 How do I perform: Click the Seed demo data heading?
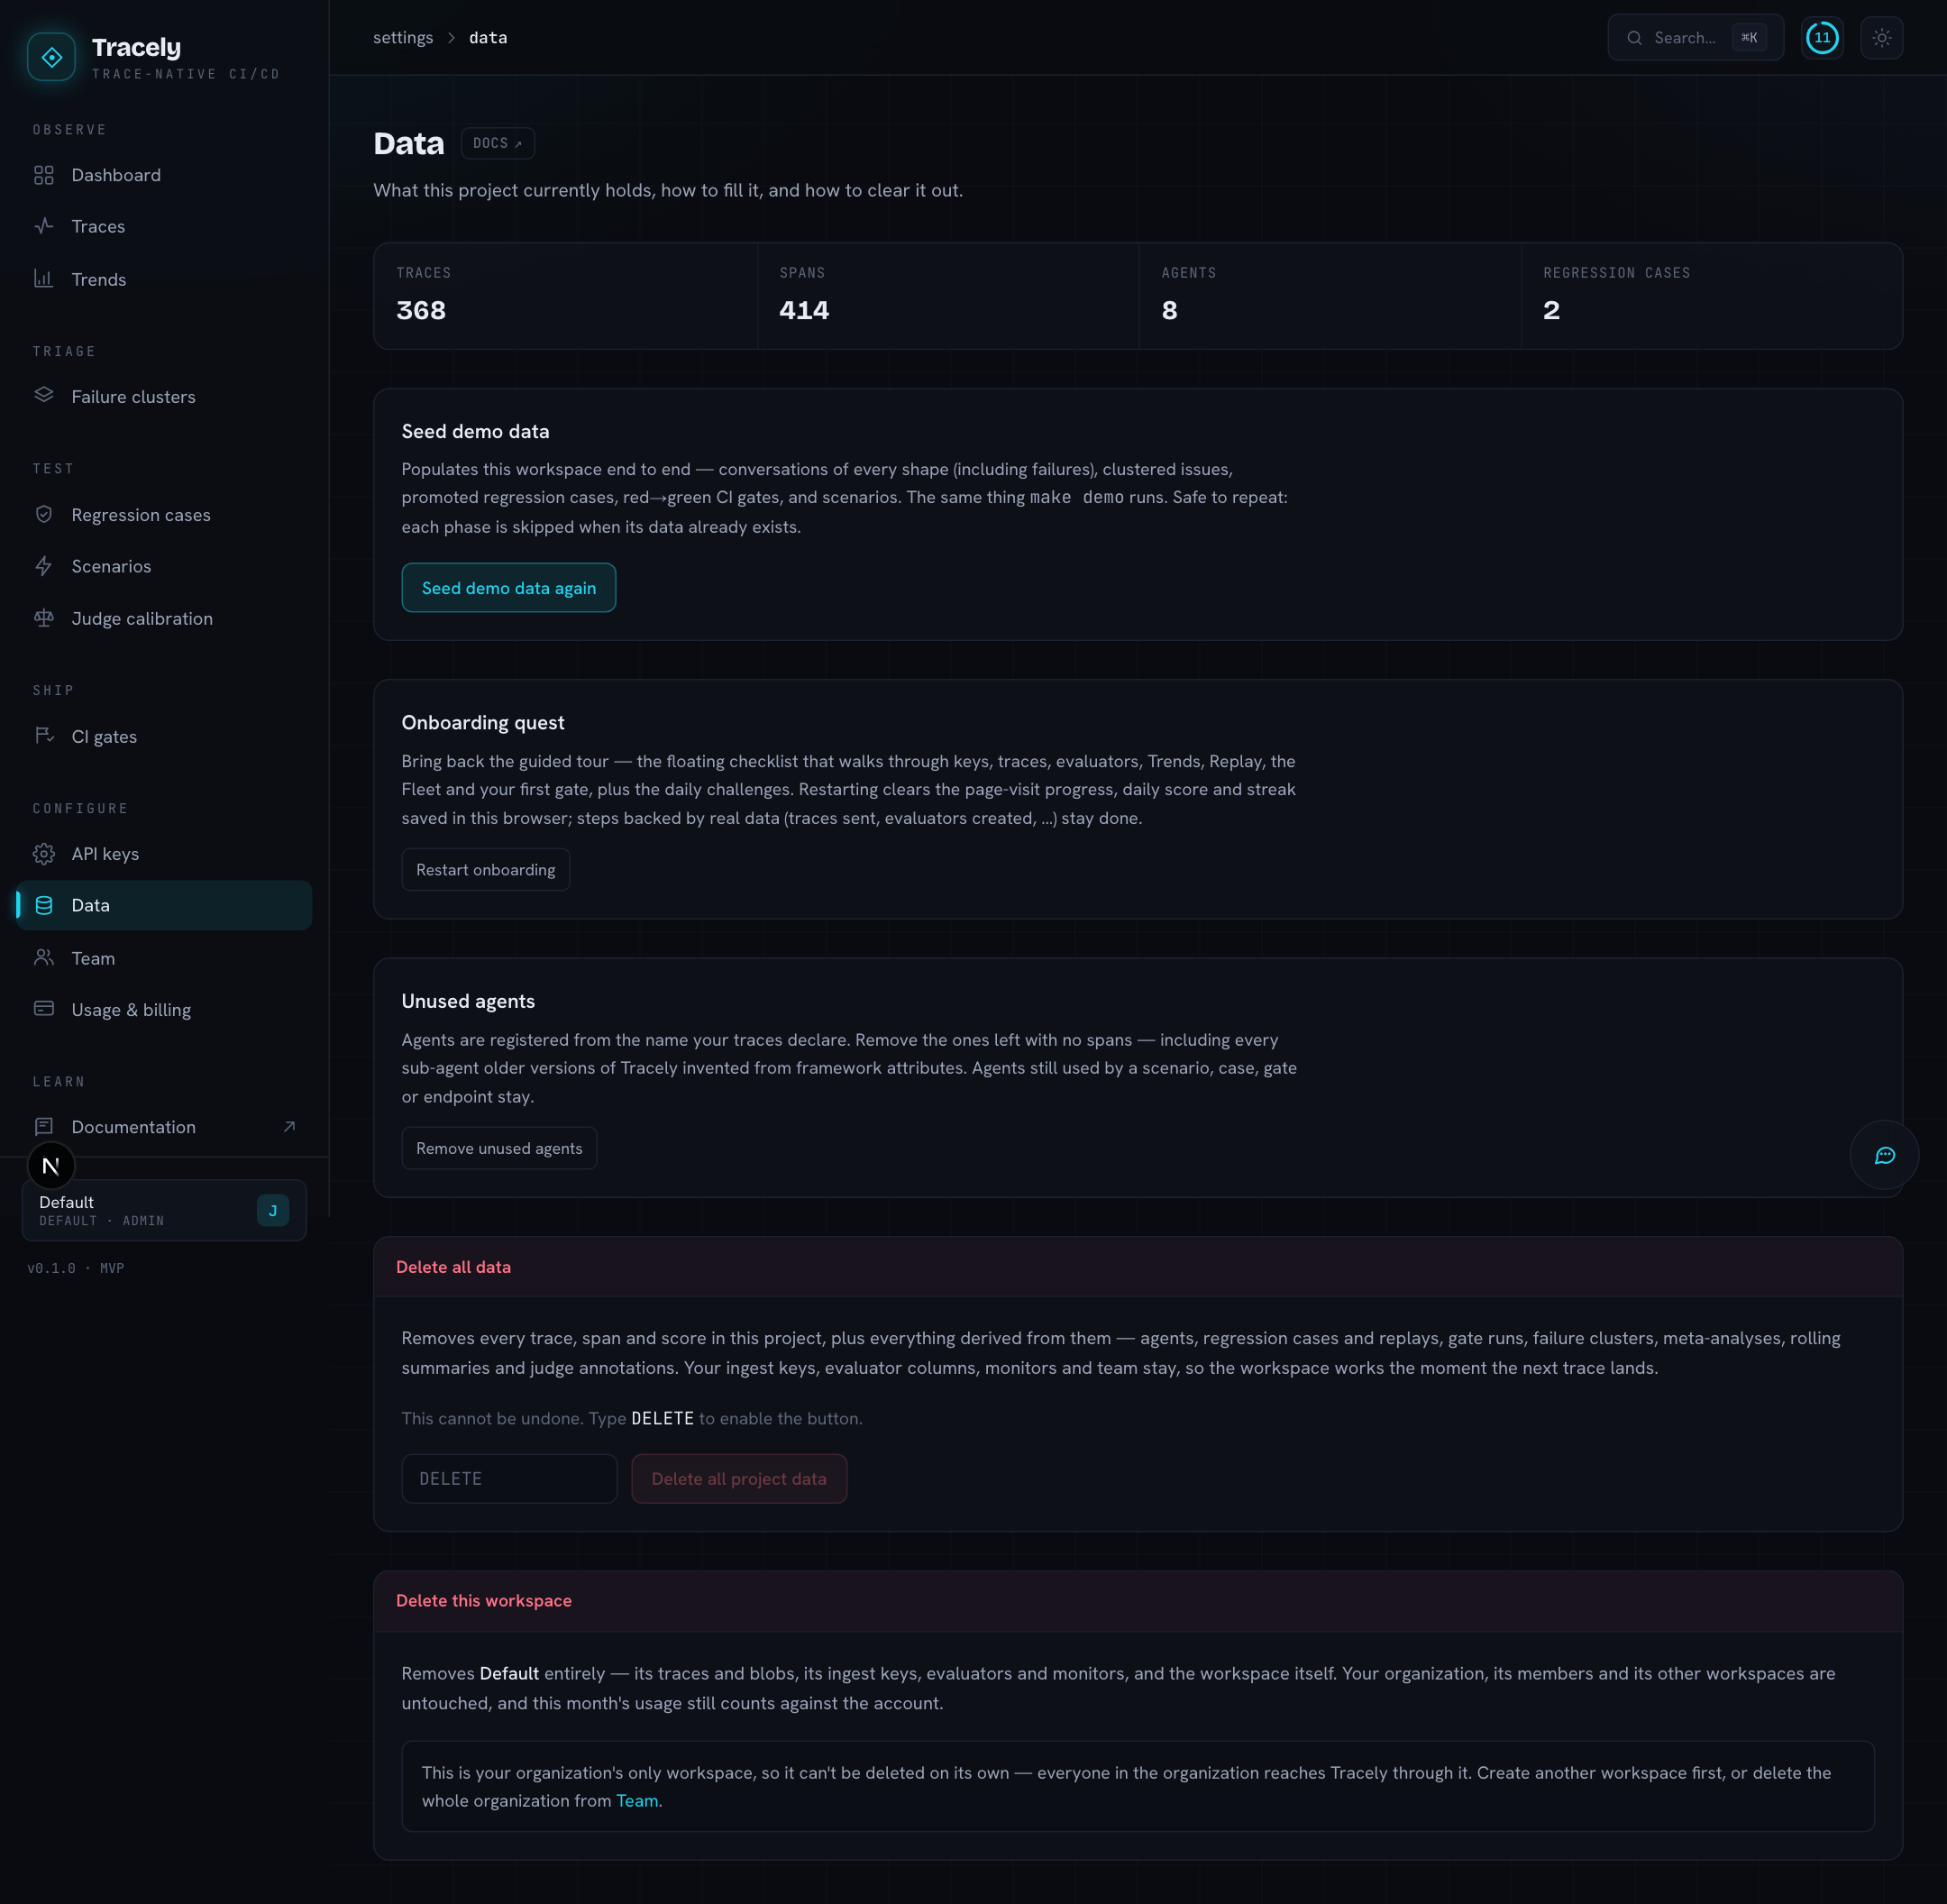click(475, 431)
